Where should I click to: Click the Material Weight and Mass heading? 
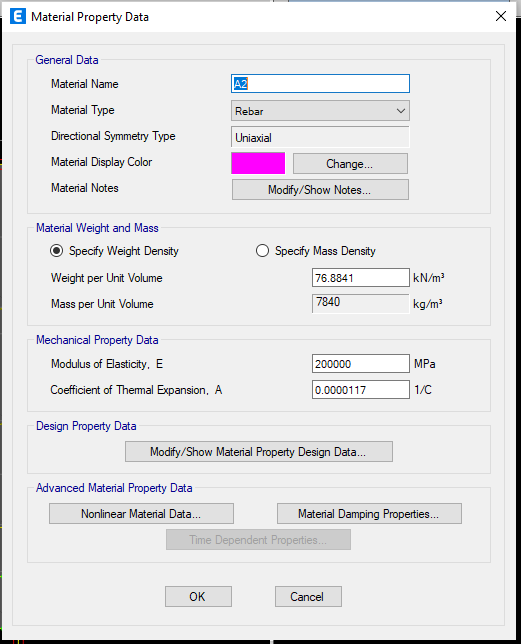[x=97, y=228]
